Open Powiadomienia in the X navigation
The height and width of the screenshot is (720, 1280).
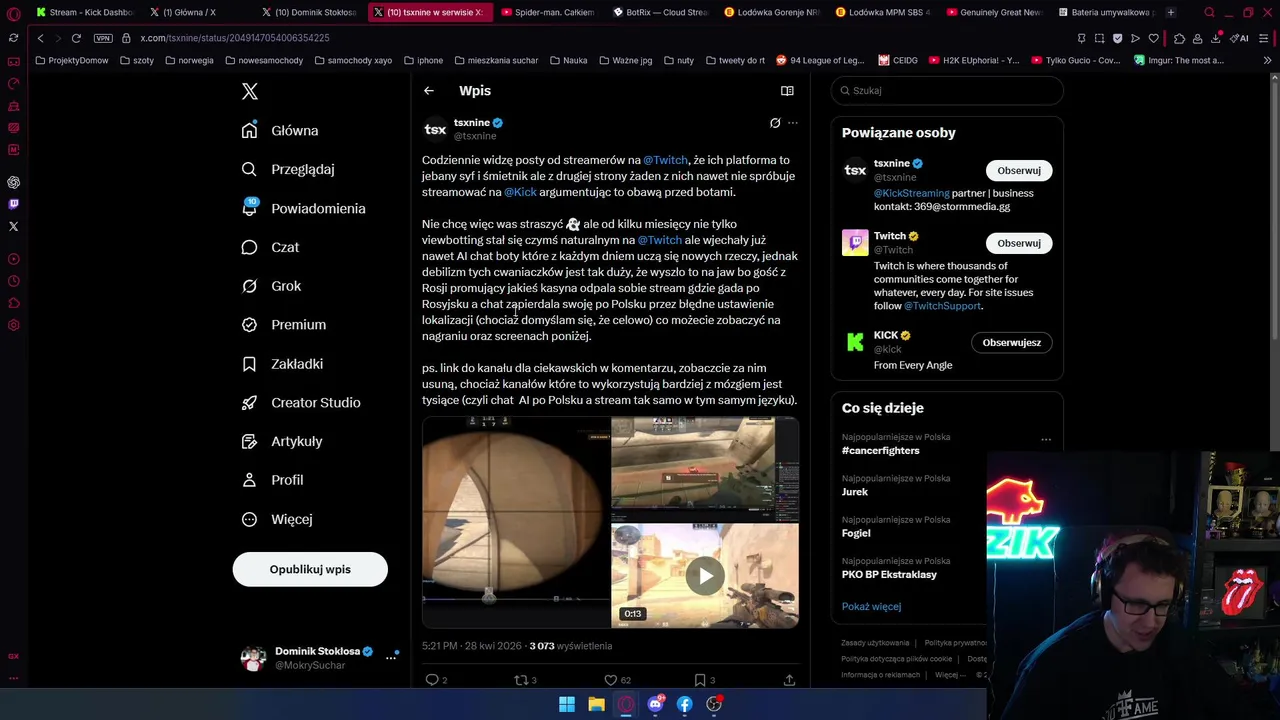coord(304,209)
